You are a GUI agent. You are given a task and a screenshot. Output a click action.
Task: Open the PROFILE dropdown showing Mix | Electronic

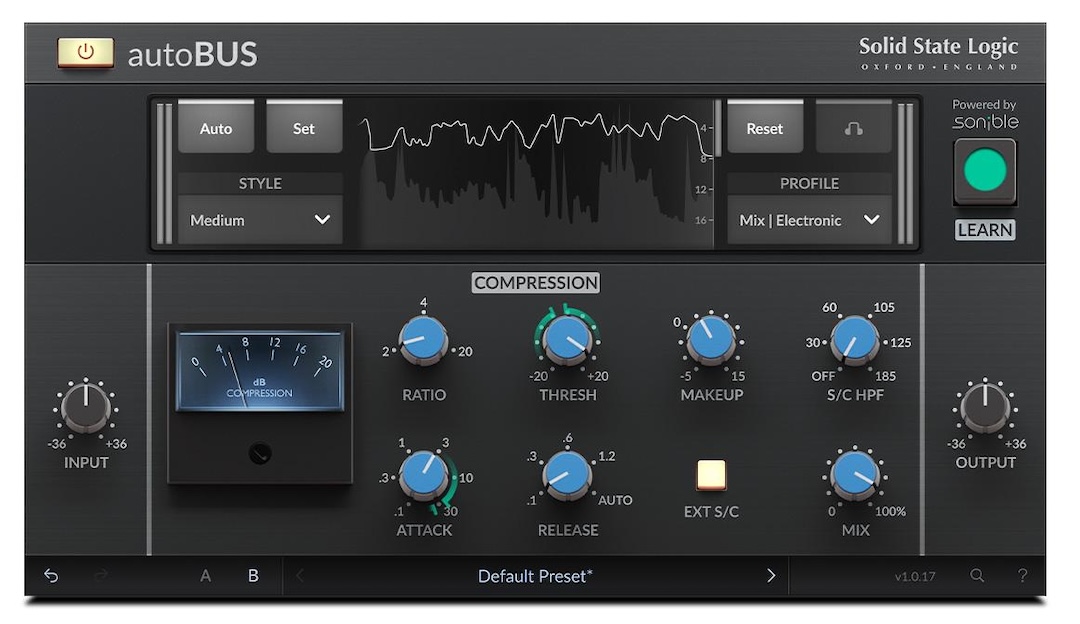(809, 219)
